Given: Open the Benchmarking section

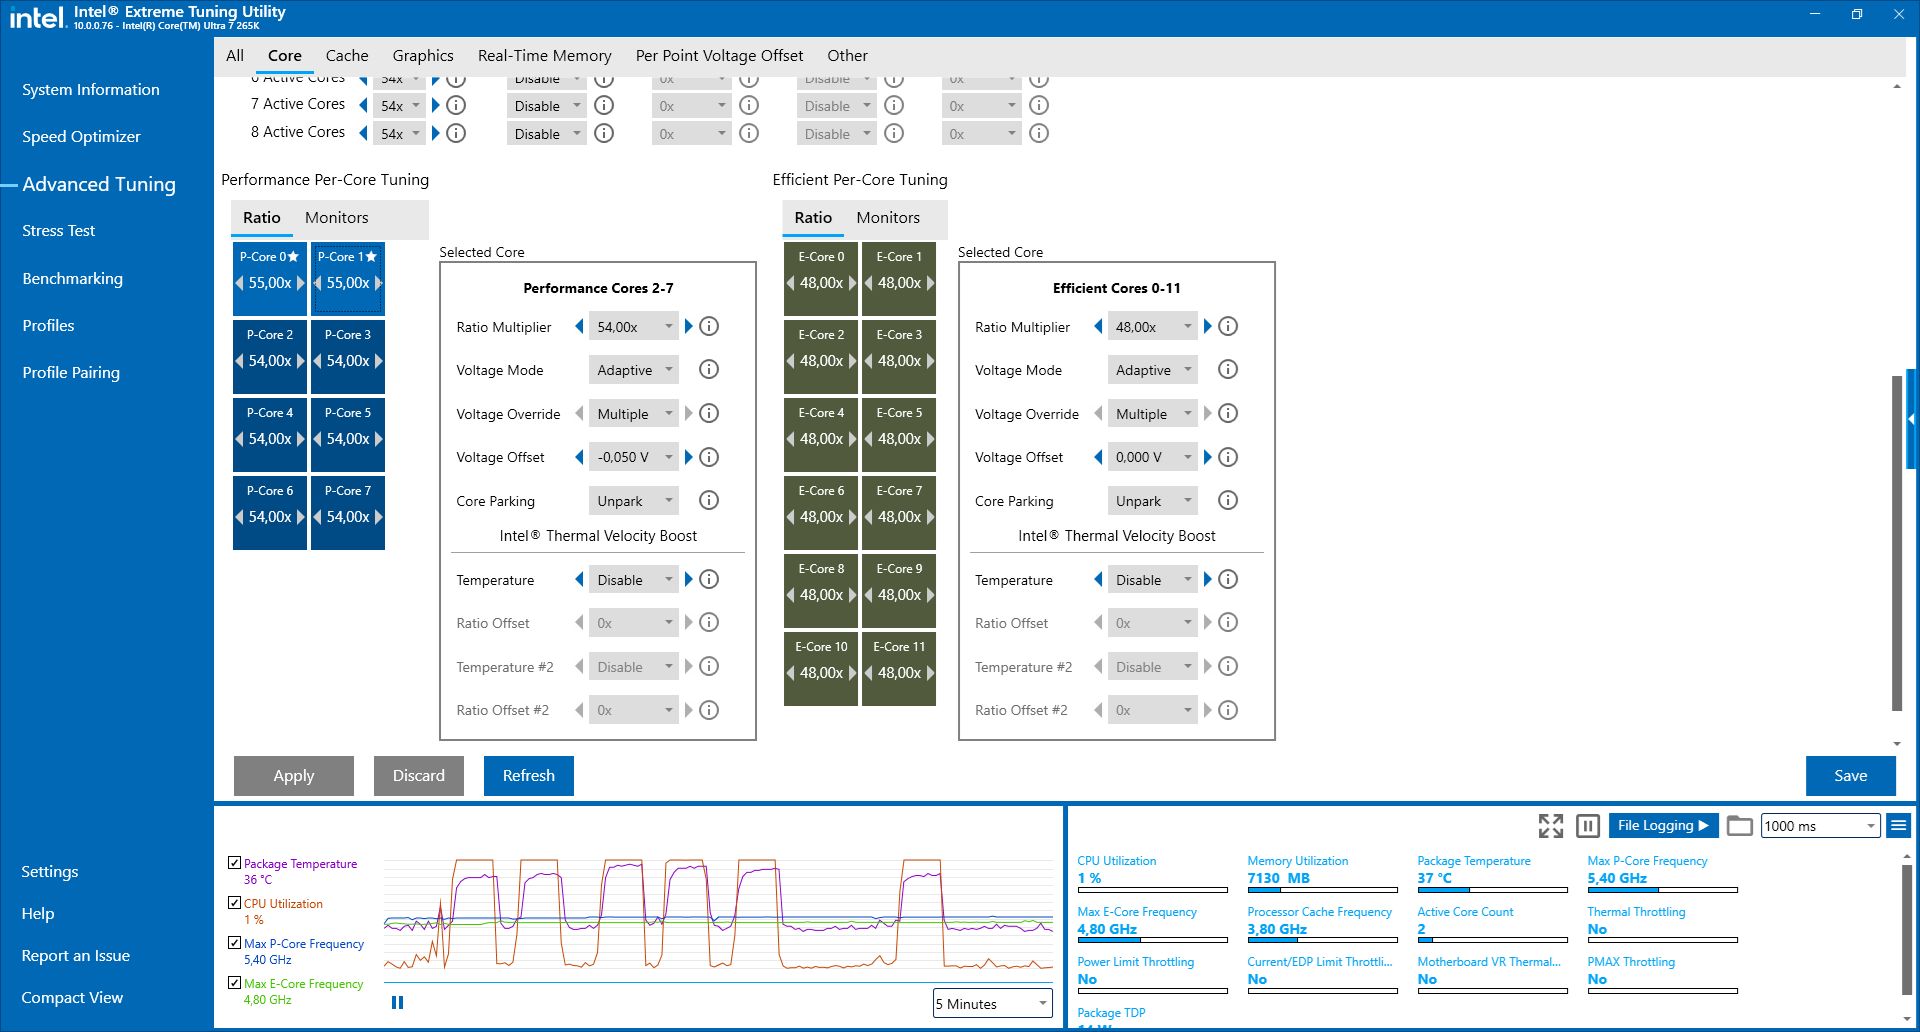Looking at the screenshot, I should click(73, 279).
